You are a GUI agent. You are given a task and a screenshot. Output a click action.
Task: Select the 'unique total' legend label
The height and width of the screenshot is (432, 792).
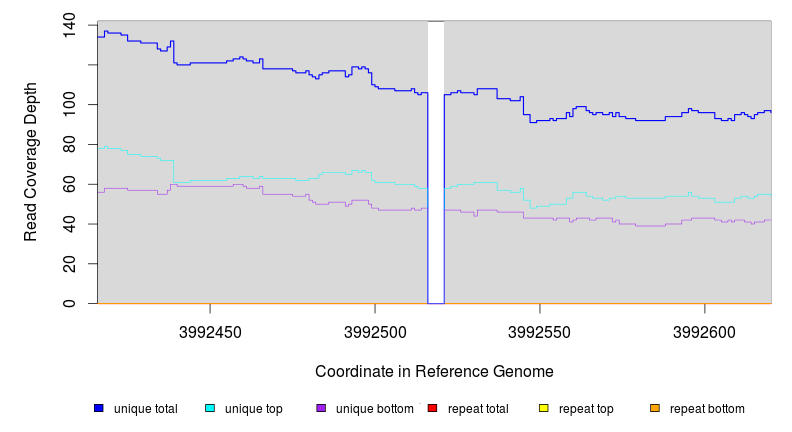click(x=146, y=409)
